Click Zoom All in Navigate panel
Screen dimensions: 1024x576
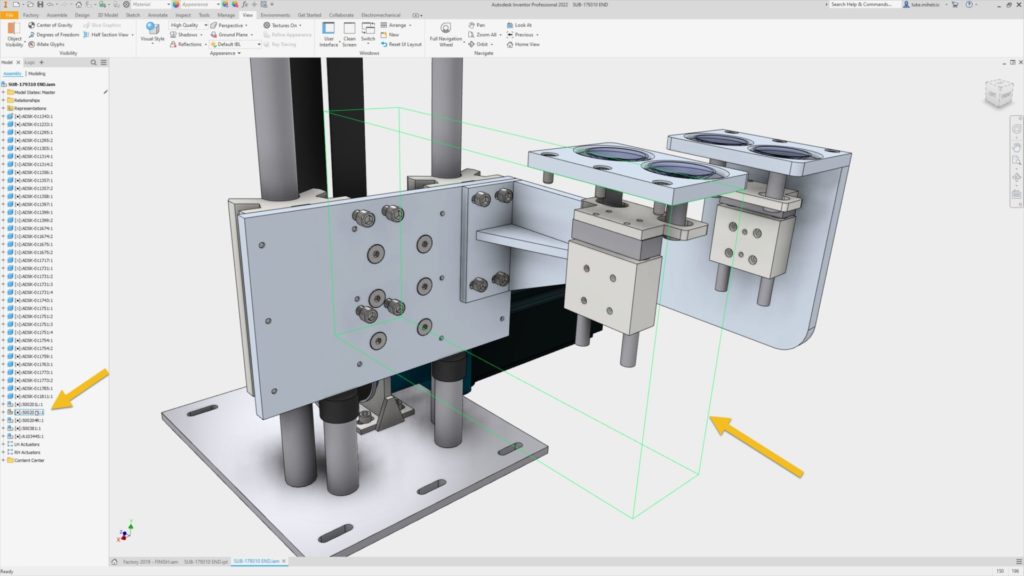(x=483, y=35)
